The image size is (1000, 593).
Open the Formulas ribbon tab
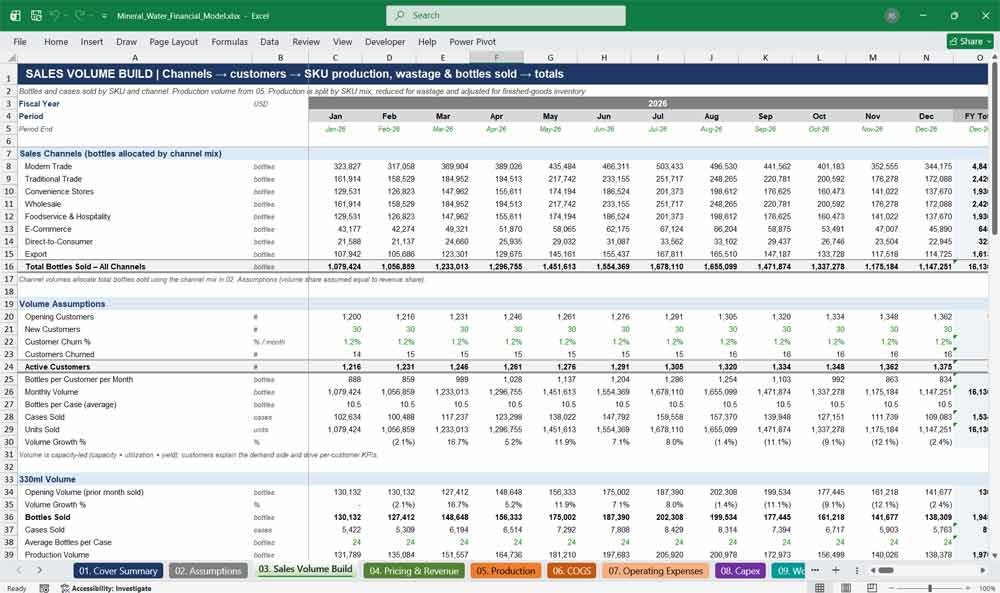click(x=230, y=41)
